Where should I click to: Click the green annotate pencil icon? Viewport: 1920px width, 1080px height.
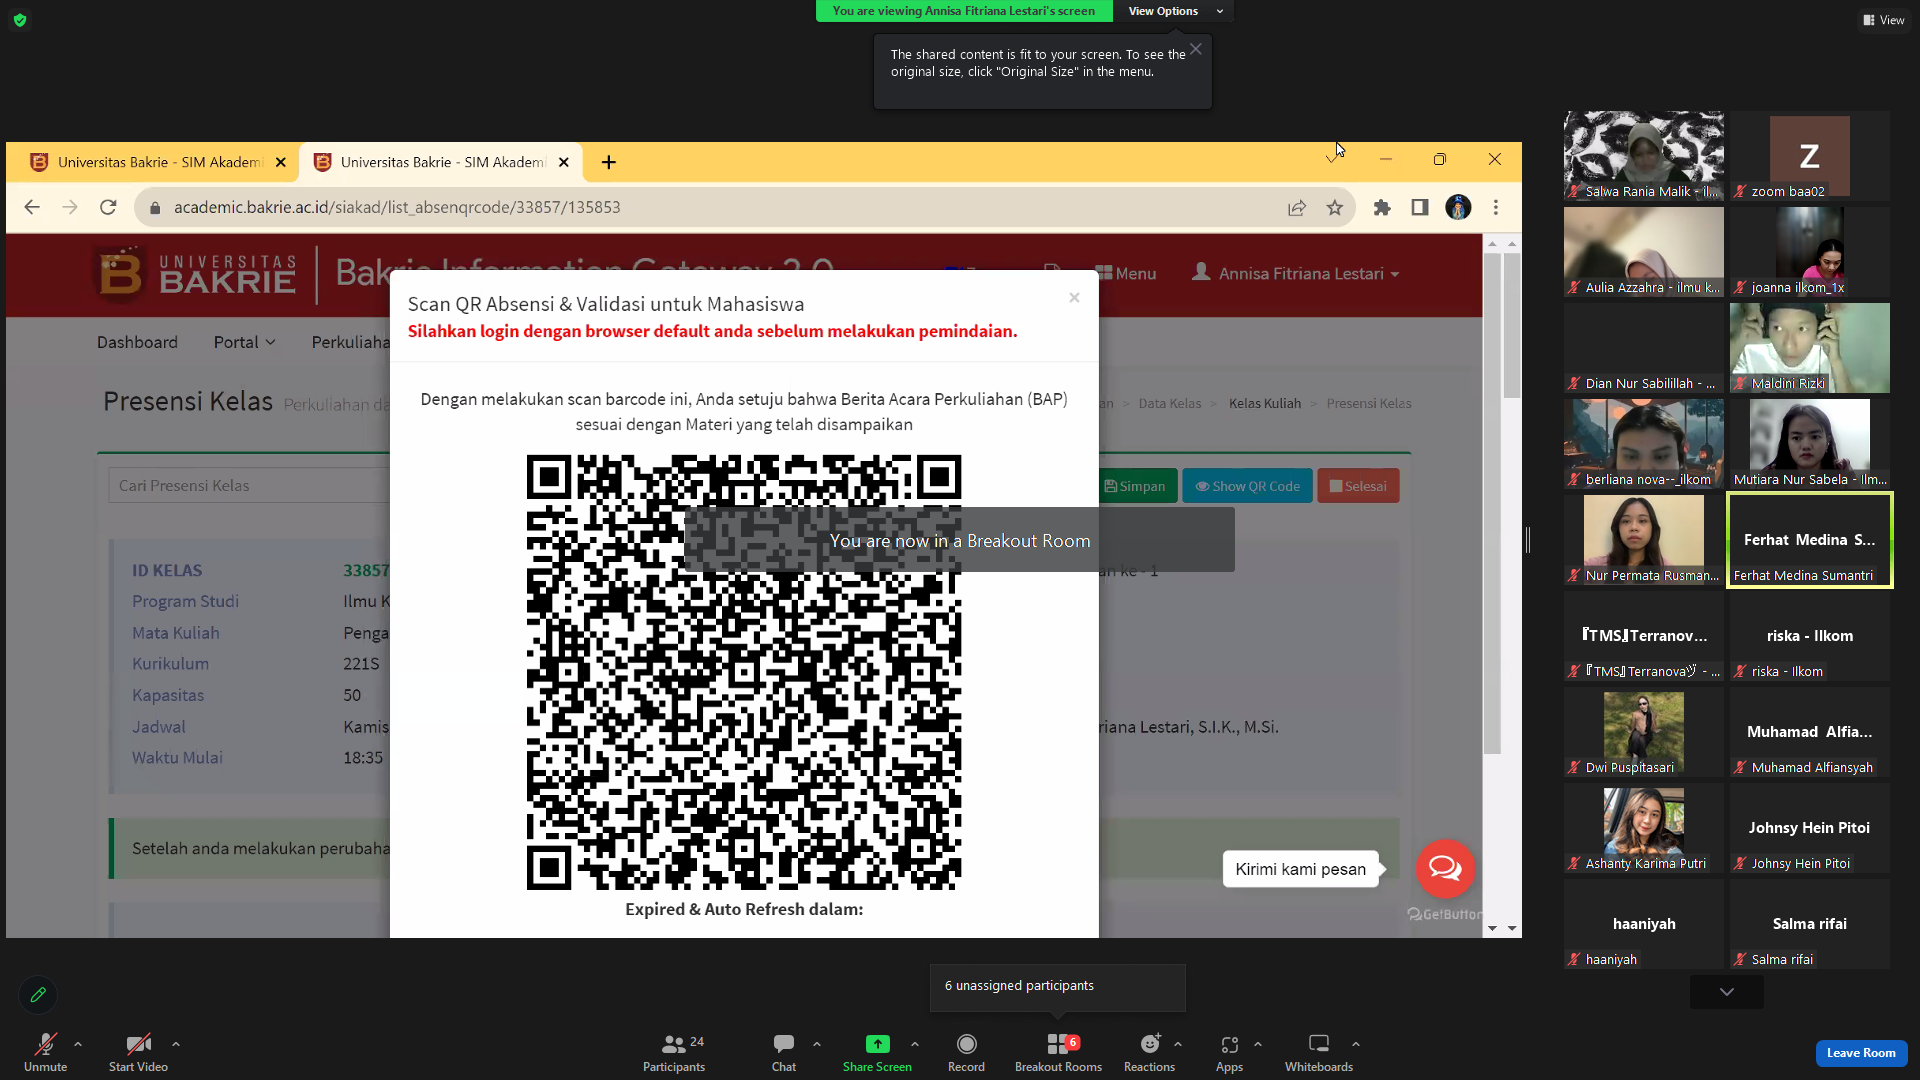(38, 995)
